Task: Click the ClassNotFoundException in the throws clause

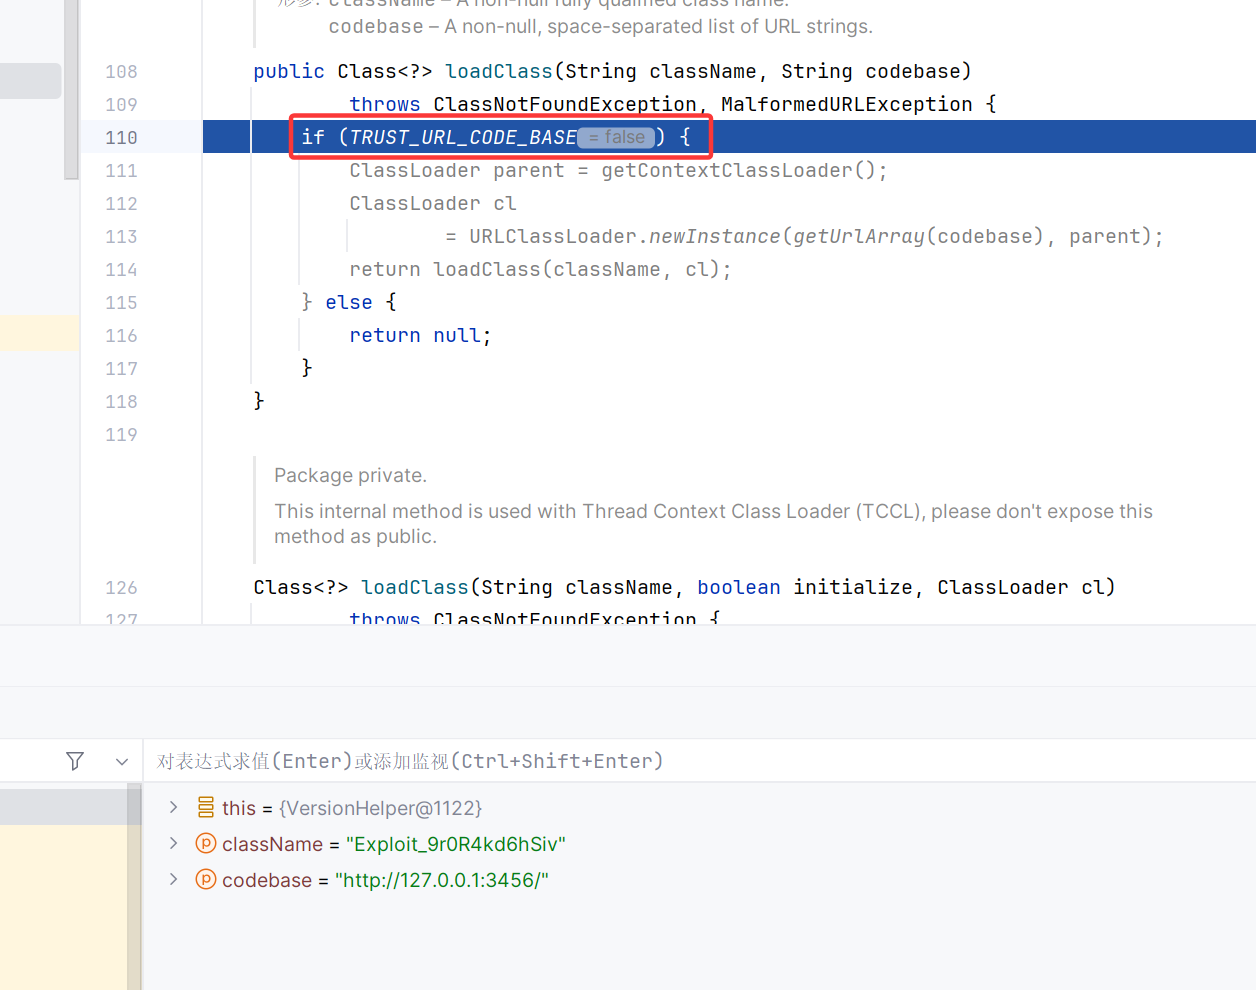Action: pos(564,104)
